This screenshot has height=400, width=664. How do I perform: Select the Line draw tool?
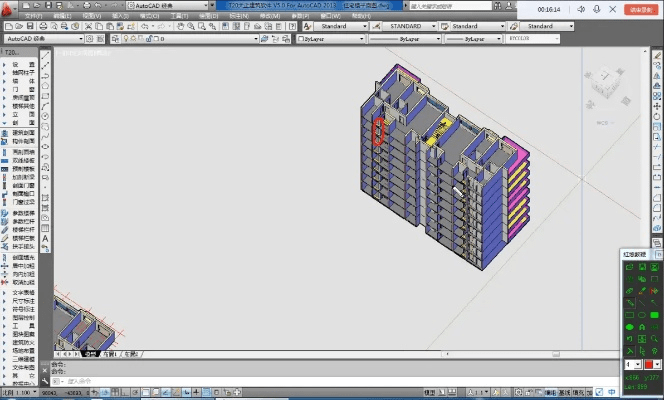[45, 57]
